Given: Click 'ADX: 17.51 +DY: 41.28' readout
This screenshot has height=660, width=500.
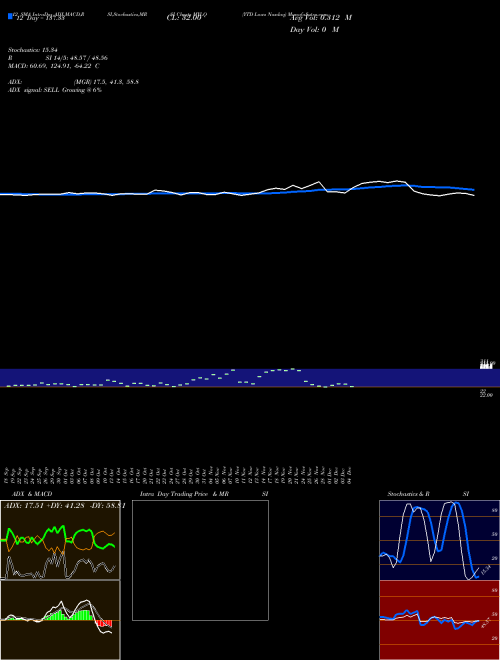Looking at the screenshot, I should pos(45,506).
